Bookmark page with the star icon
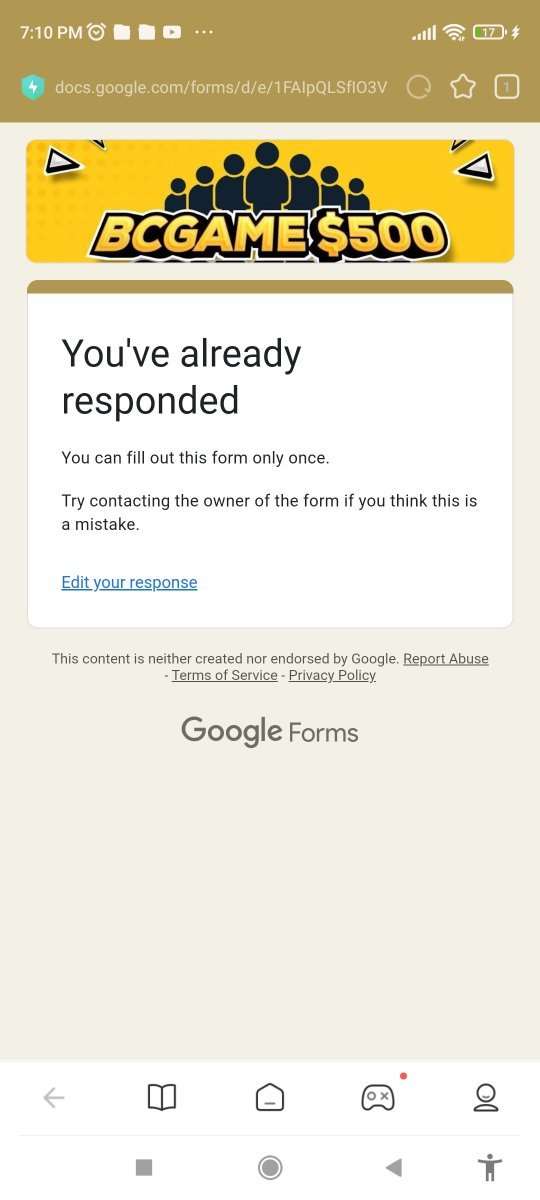540x1200 pixels. click(463, 88)
